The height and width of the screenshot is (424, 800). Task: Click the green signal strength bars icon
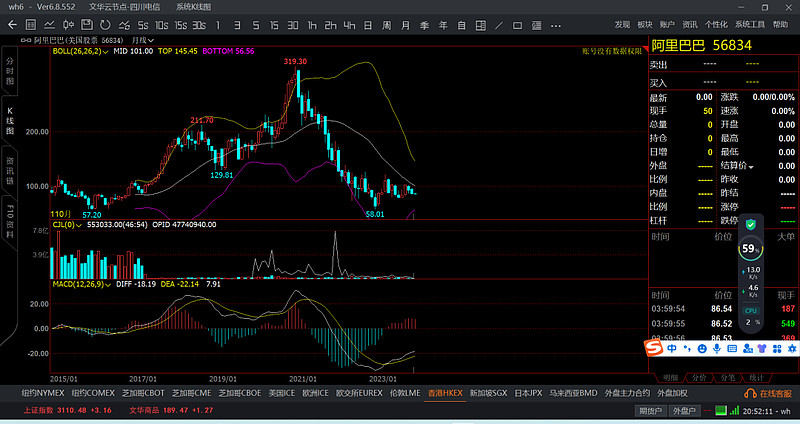(734, 410)
